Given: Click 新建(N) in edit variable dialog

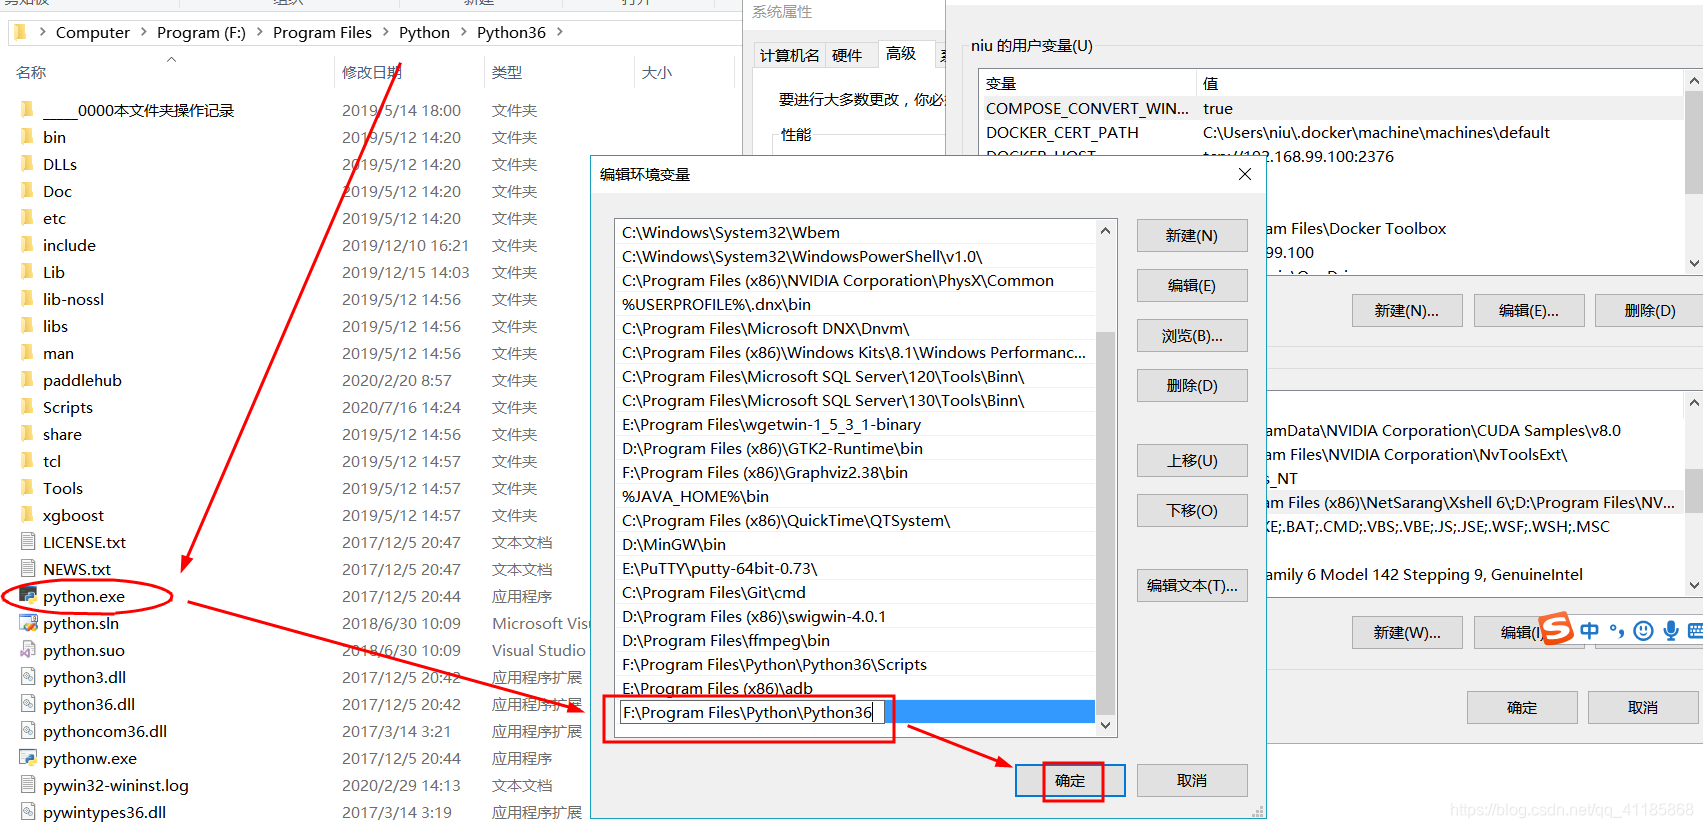Looking at the screenshot, I should coord(1192,235).
